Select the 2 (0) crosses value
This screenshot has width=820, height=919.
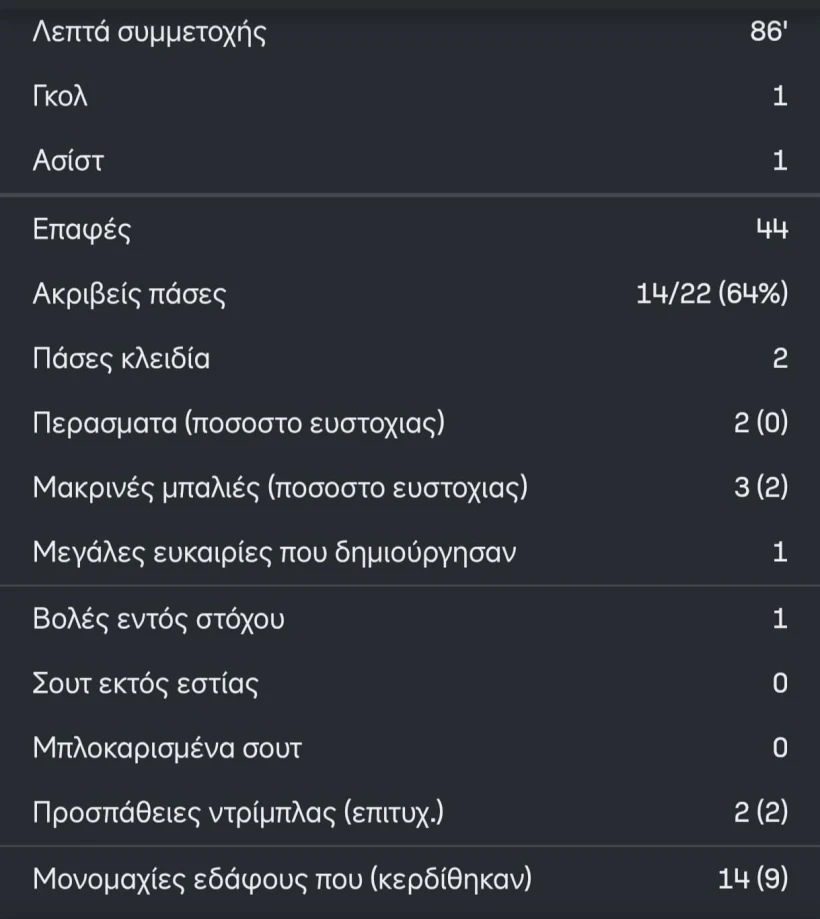point(760,423)
